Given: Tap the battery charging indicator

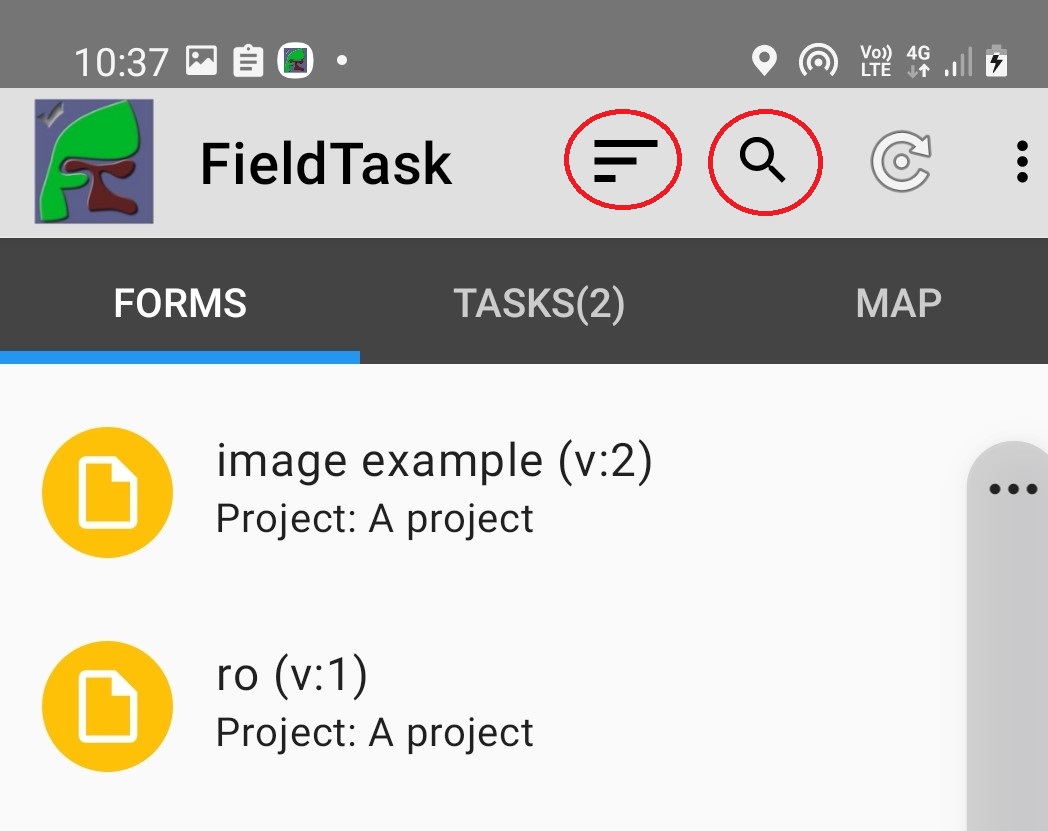Looking at the screenshot, I should (x=997, y=62).
